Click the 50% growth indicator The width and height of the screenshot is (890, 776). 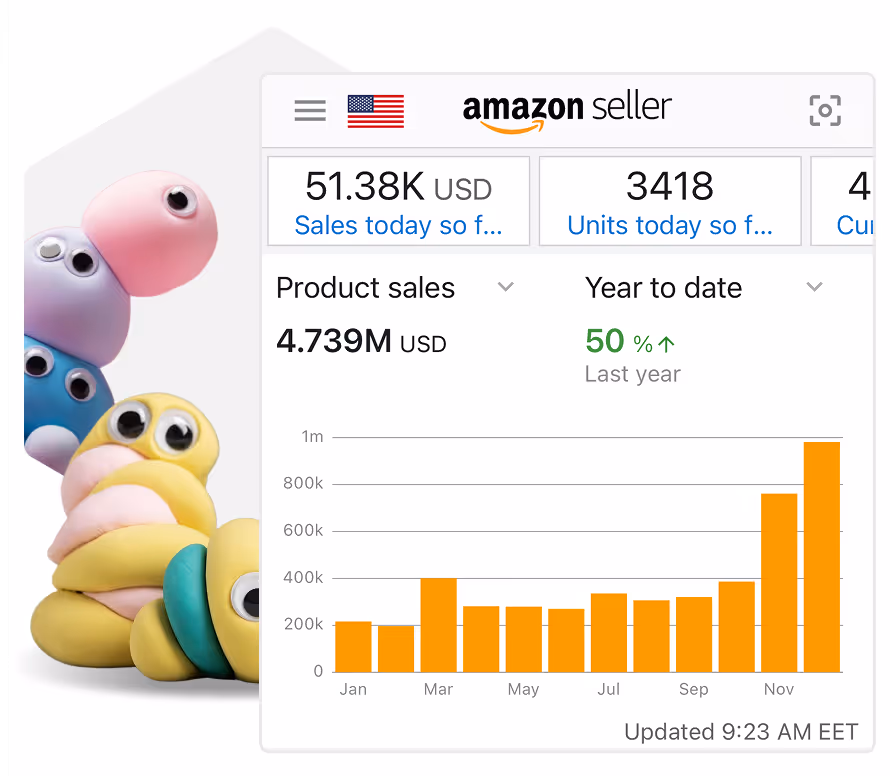[x=614, y=341]
